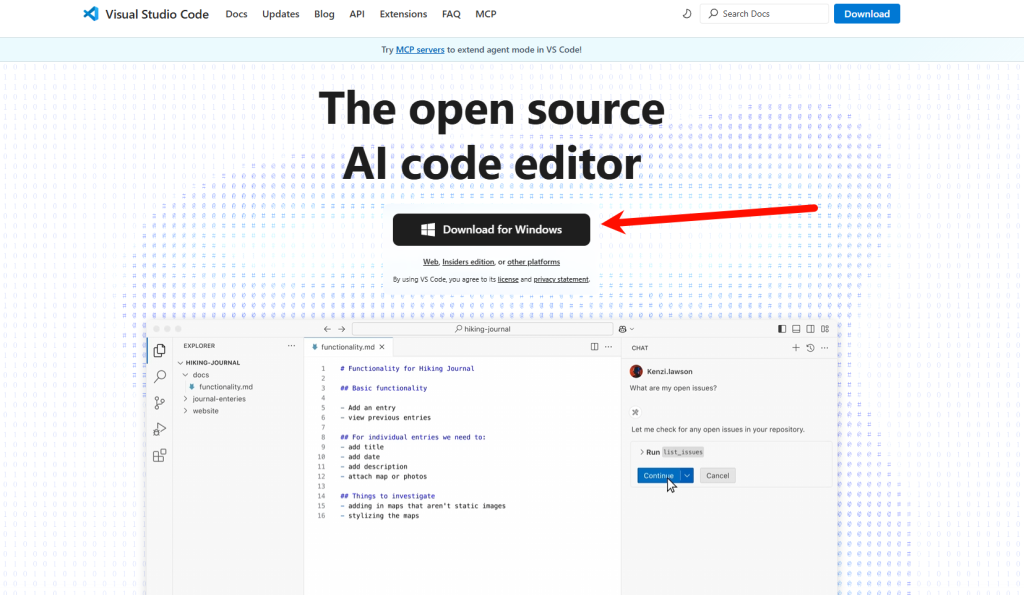Open the Run and Debug icon
The width and height of the screenshot is (1024, 595).
pos(159,429)
